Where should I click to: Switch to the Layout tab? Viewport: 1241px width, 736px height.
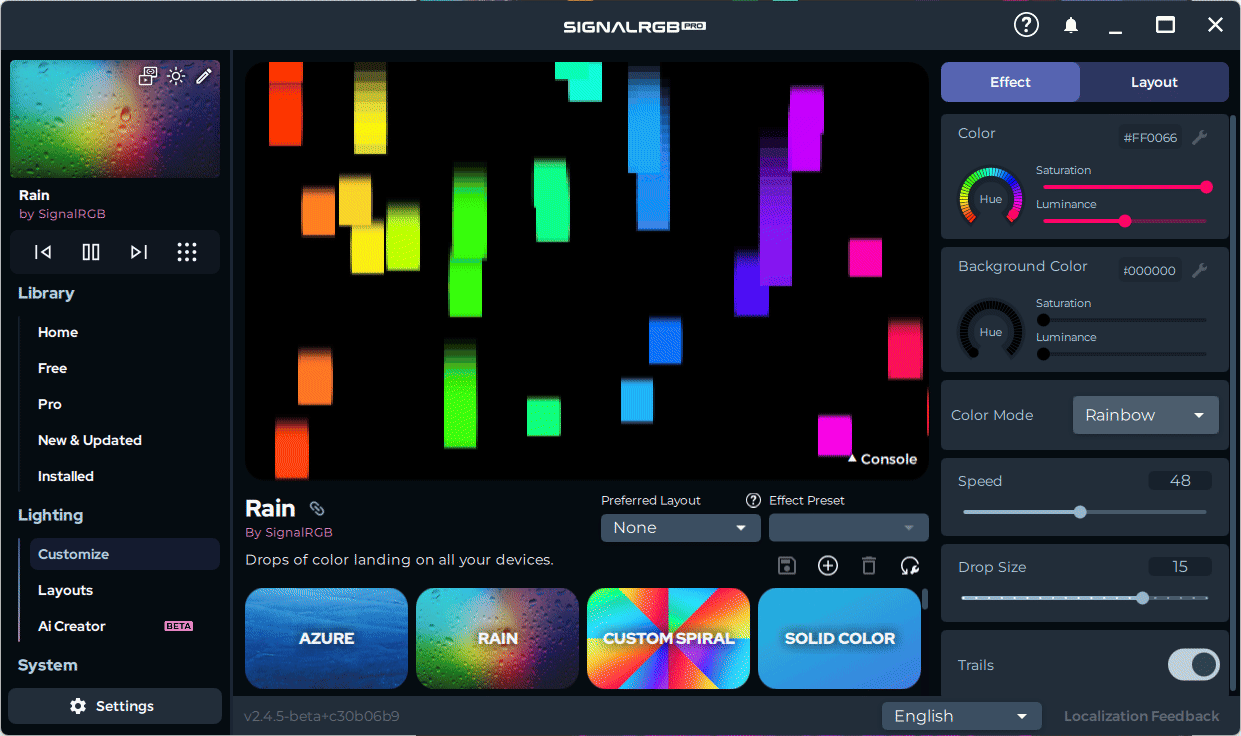1154,82
